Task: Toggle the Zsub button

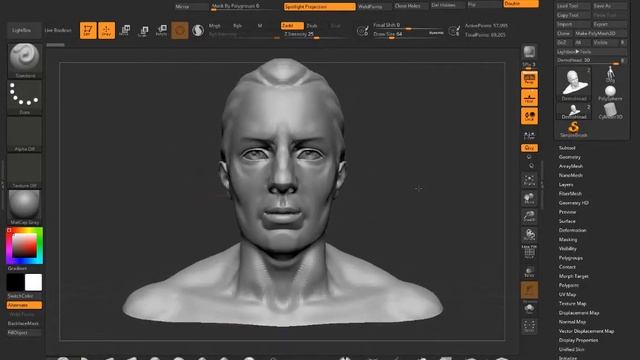Action: coord(312,25)
